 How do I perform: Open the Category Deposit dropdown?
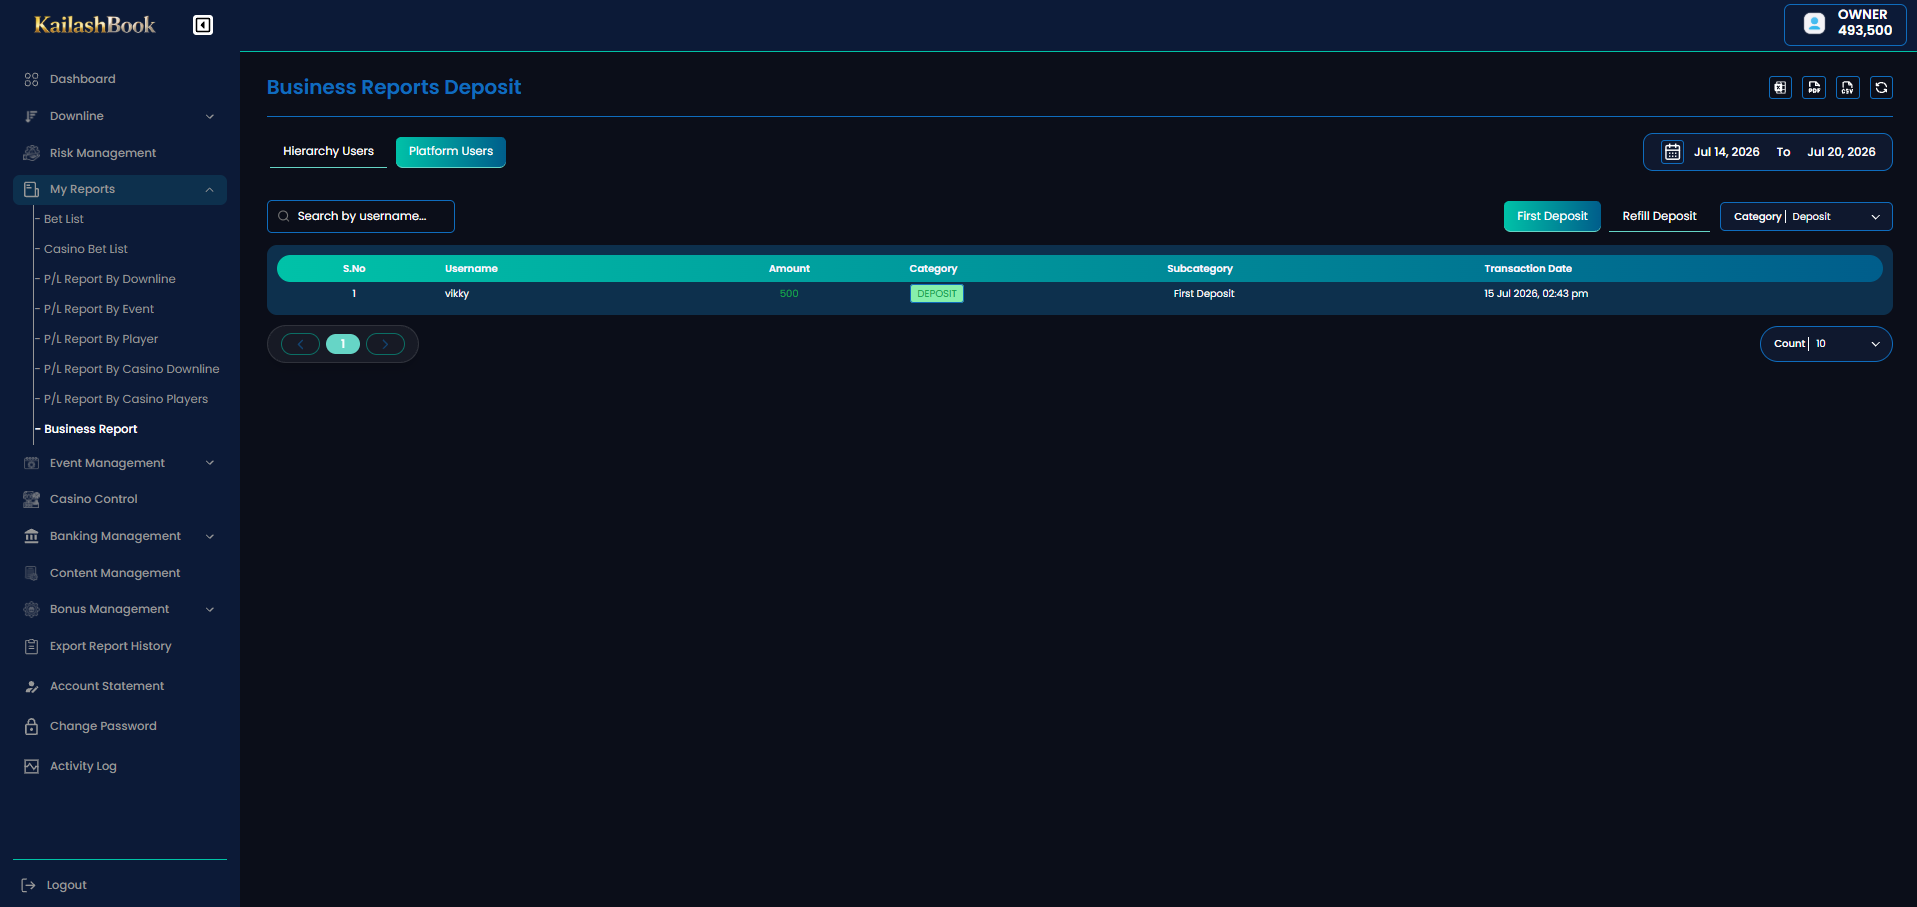1806,217
